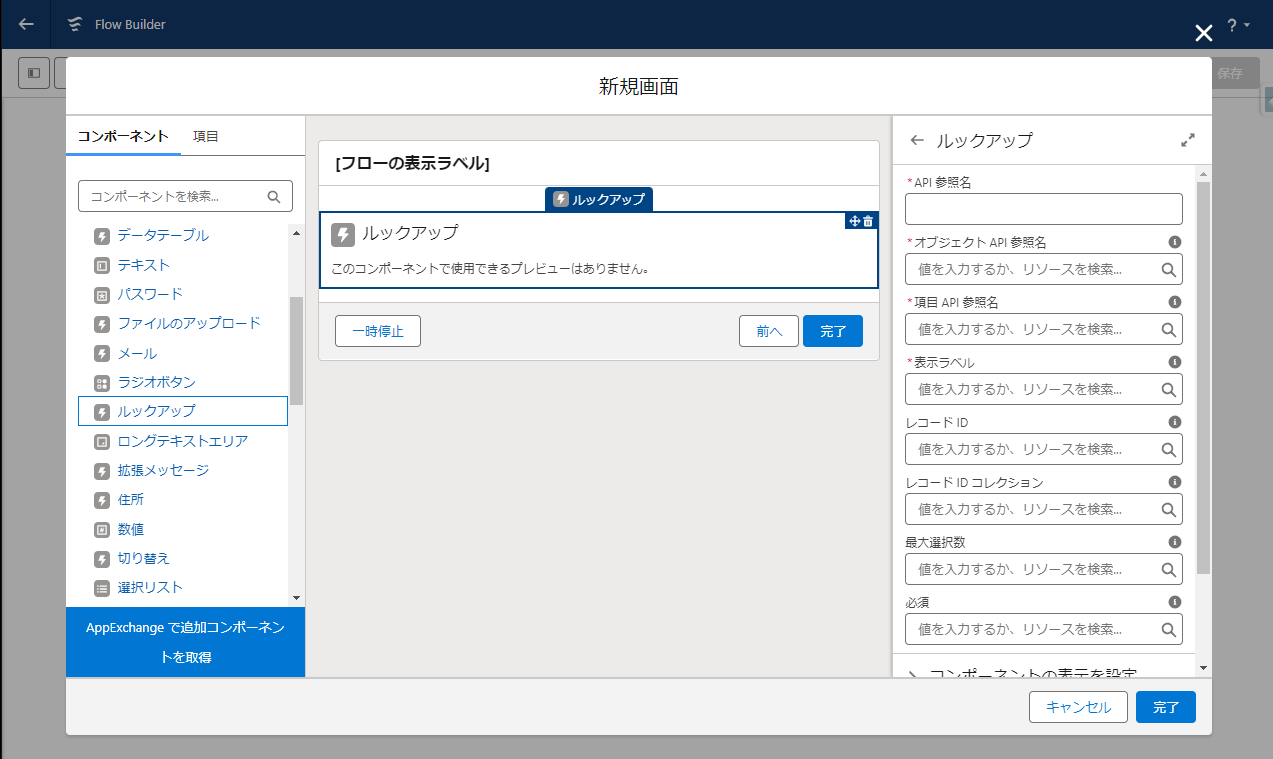Switch to the 項目 tab

[x=206, y=136]
